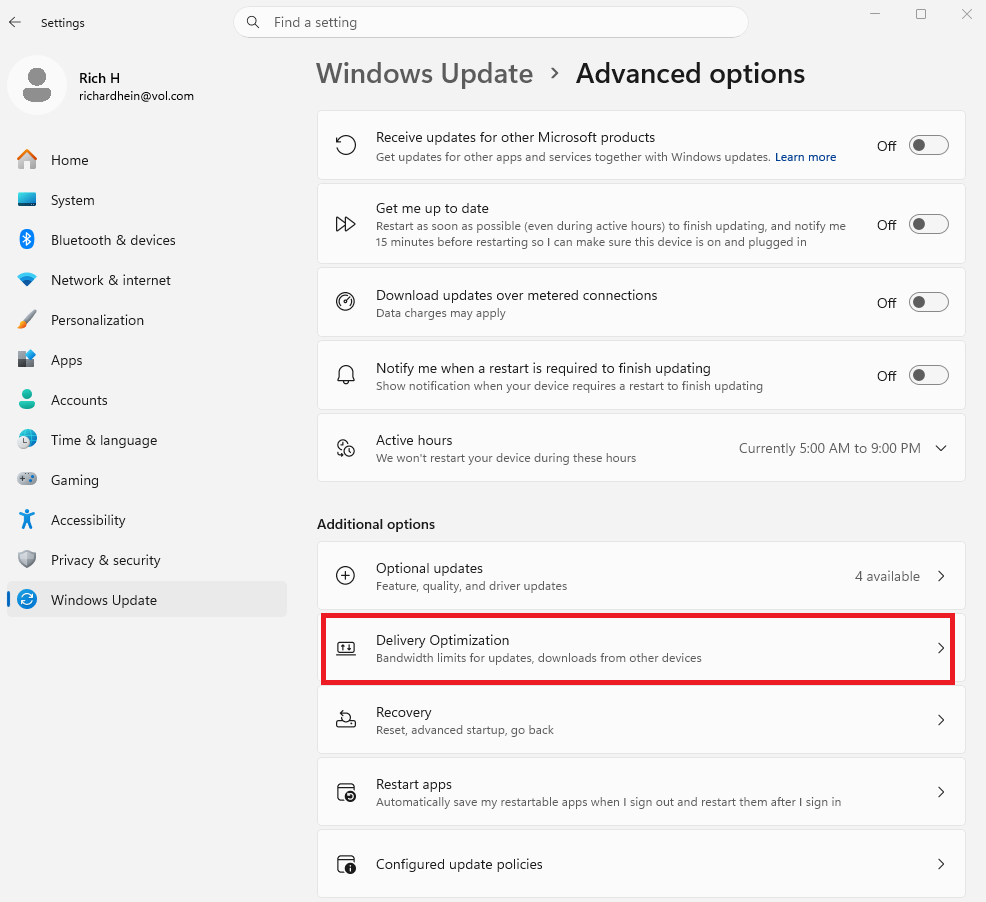Click the Find a setting search box
This screenshot has width=986, height=902.
click(x=490, y=22)
